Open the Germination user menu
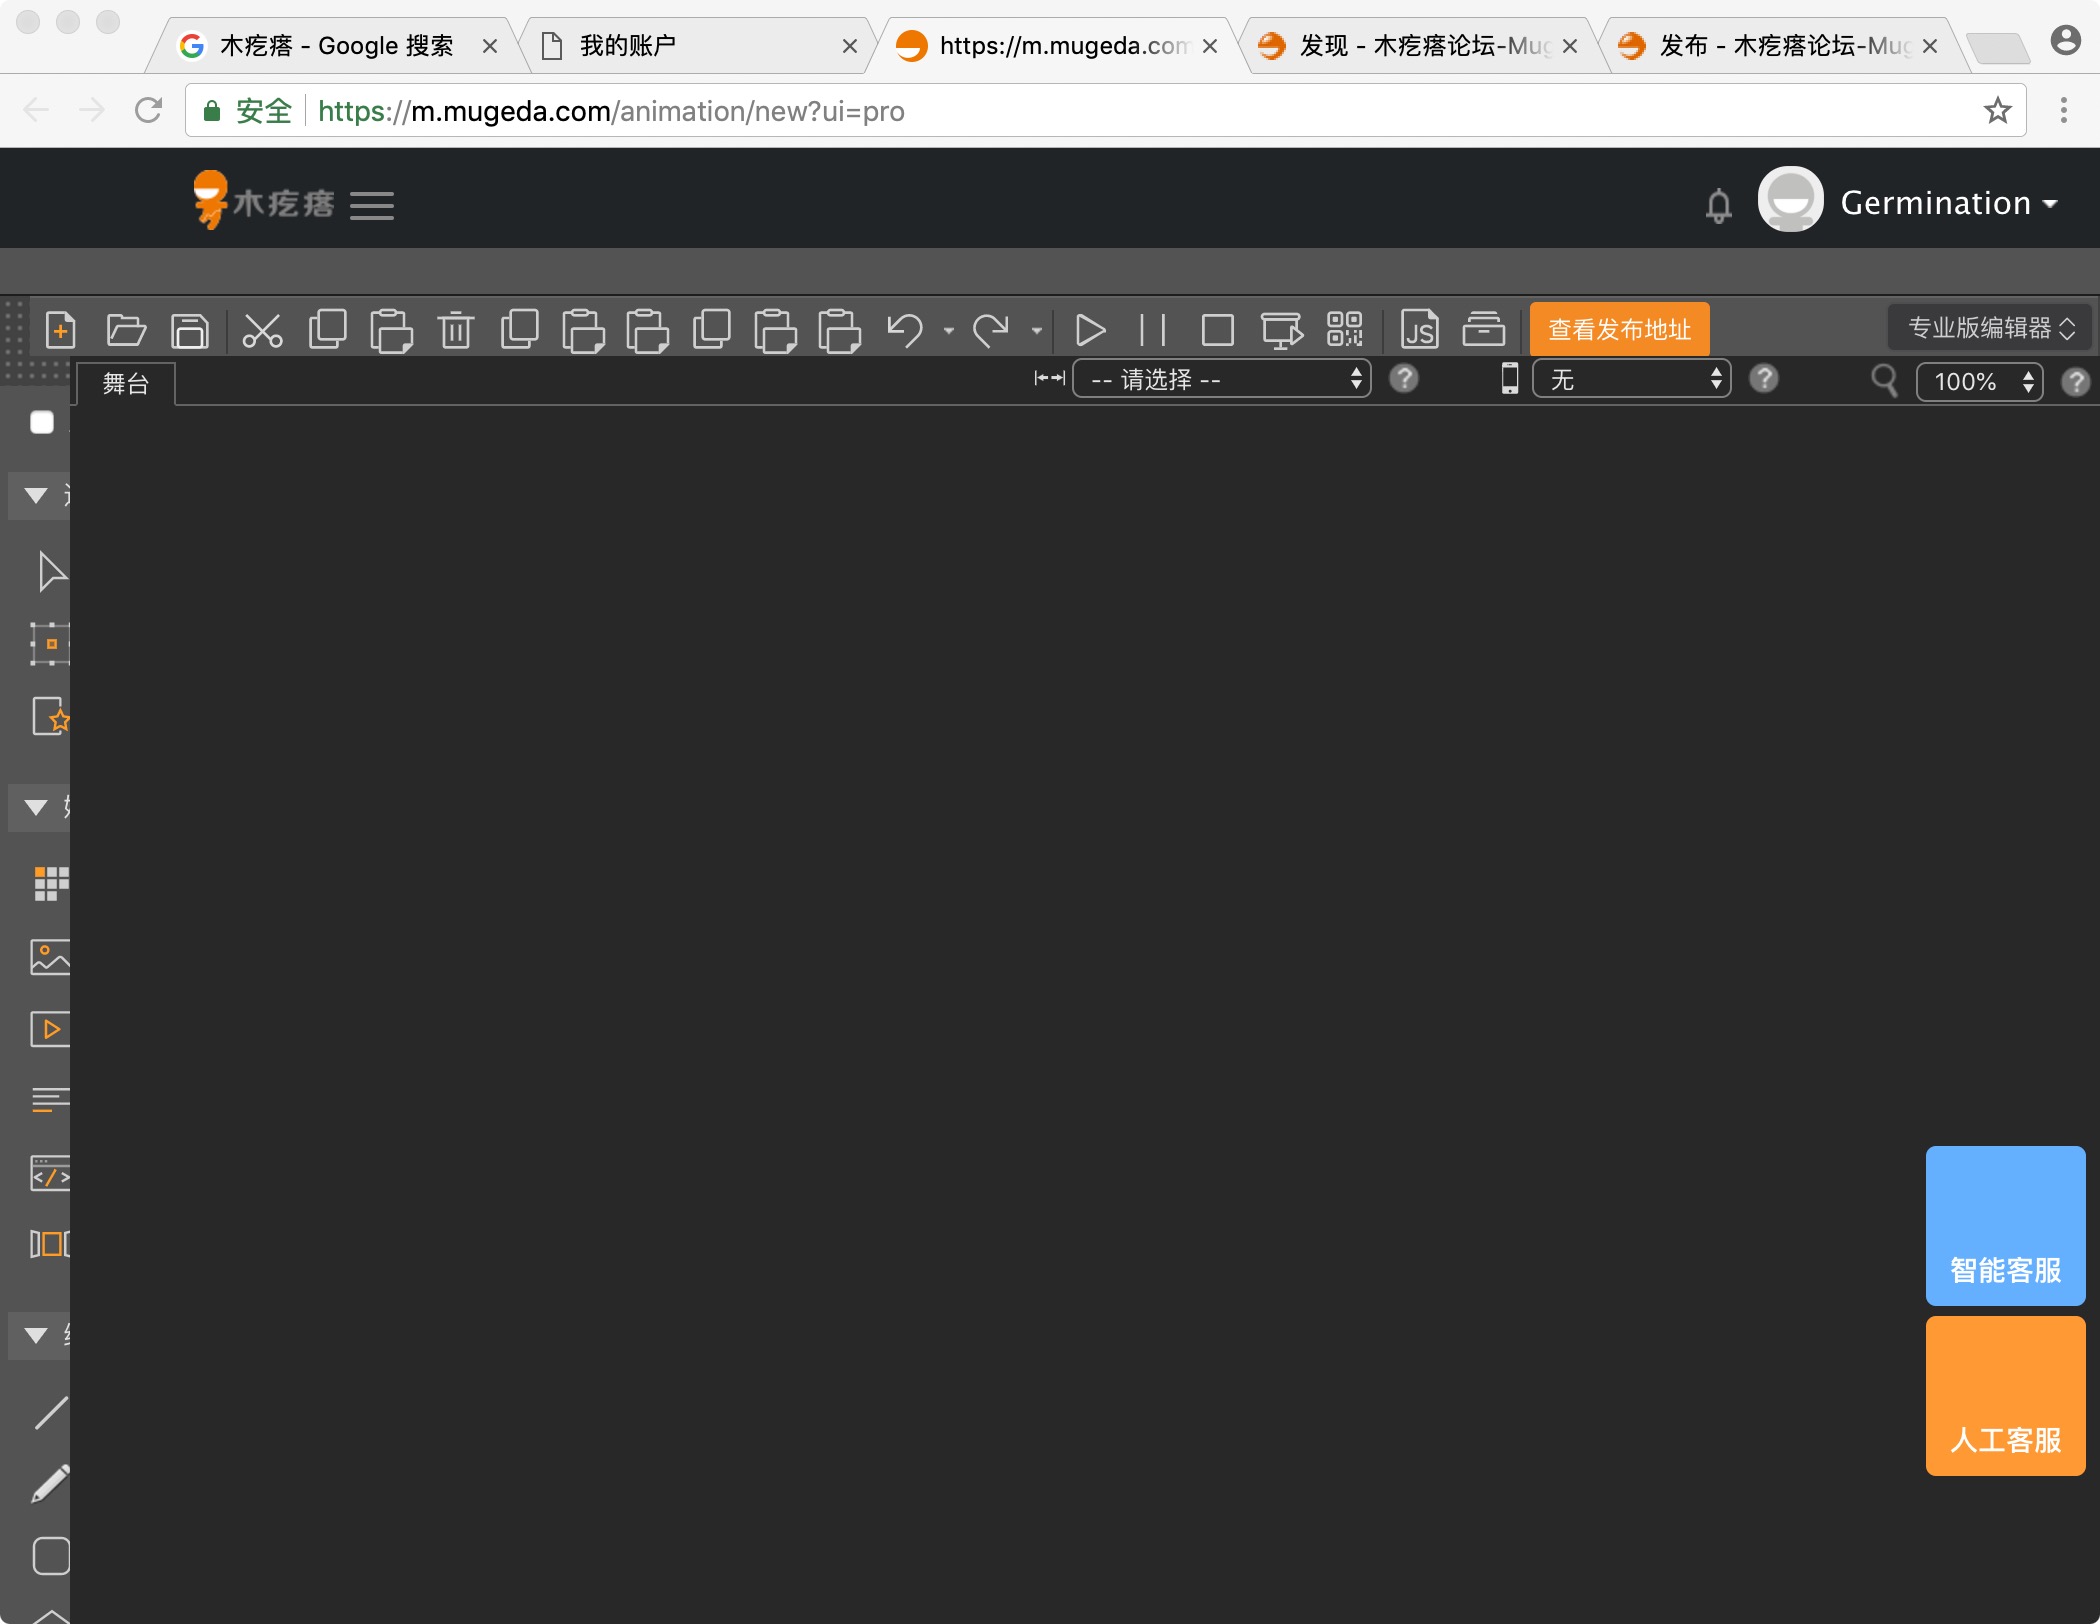The height and width of the screenshot is (1624, 2100). 1949,203
